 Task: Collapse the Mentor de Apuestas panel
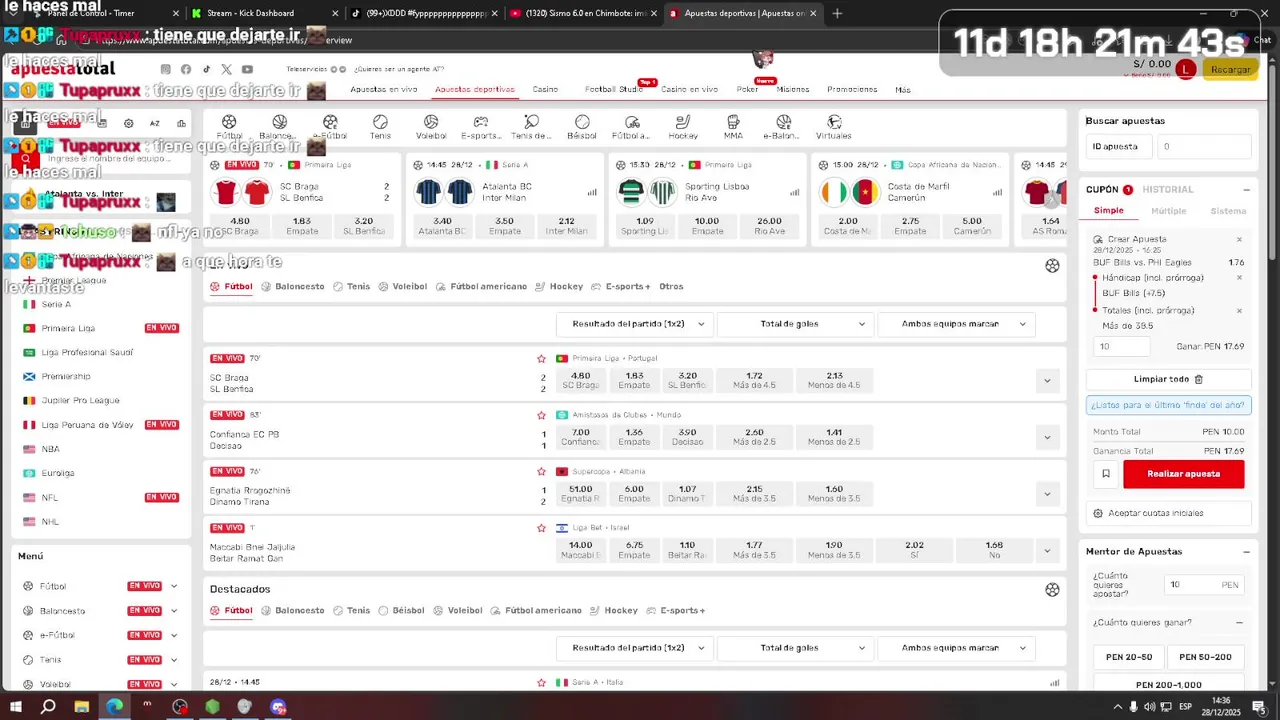point(1246,552)
